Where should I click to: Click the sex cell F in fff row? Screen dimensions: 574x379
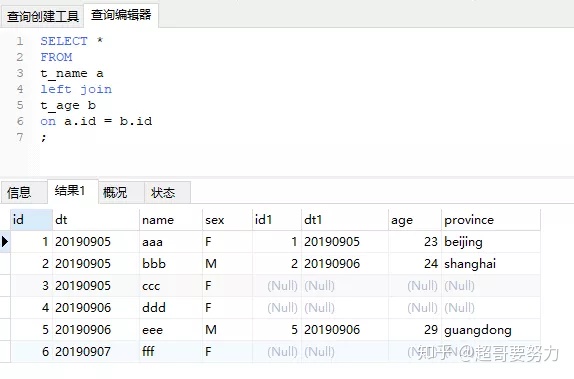pyautogui.click(x=227, y=352)
